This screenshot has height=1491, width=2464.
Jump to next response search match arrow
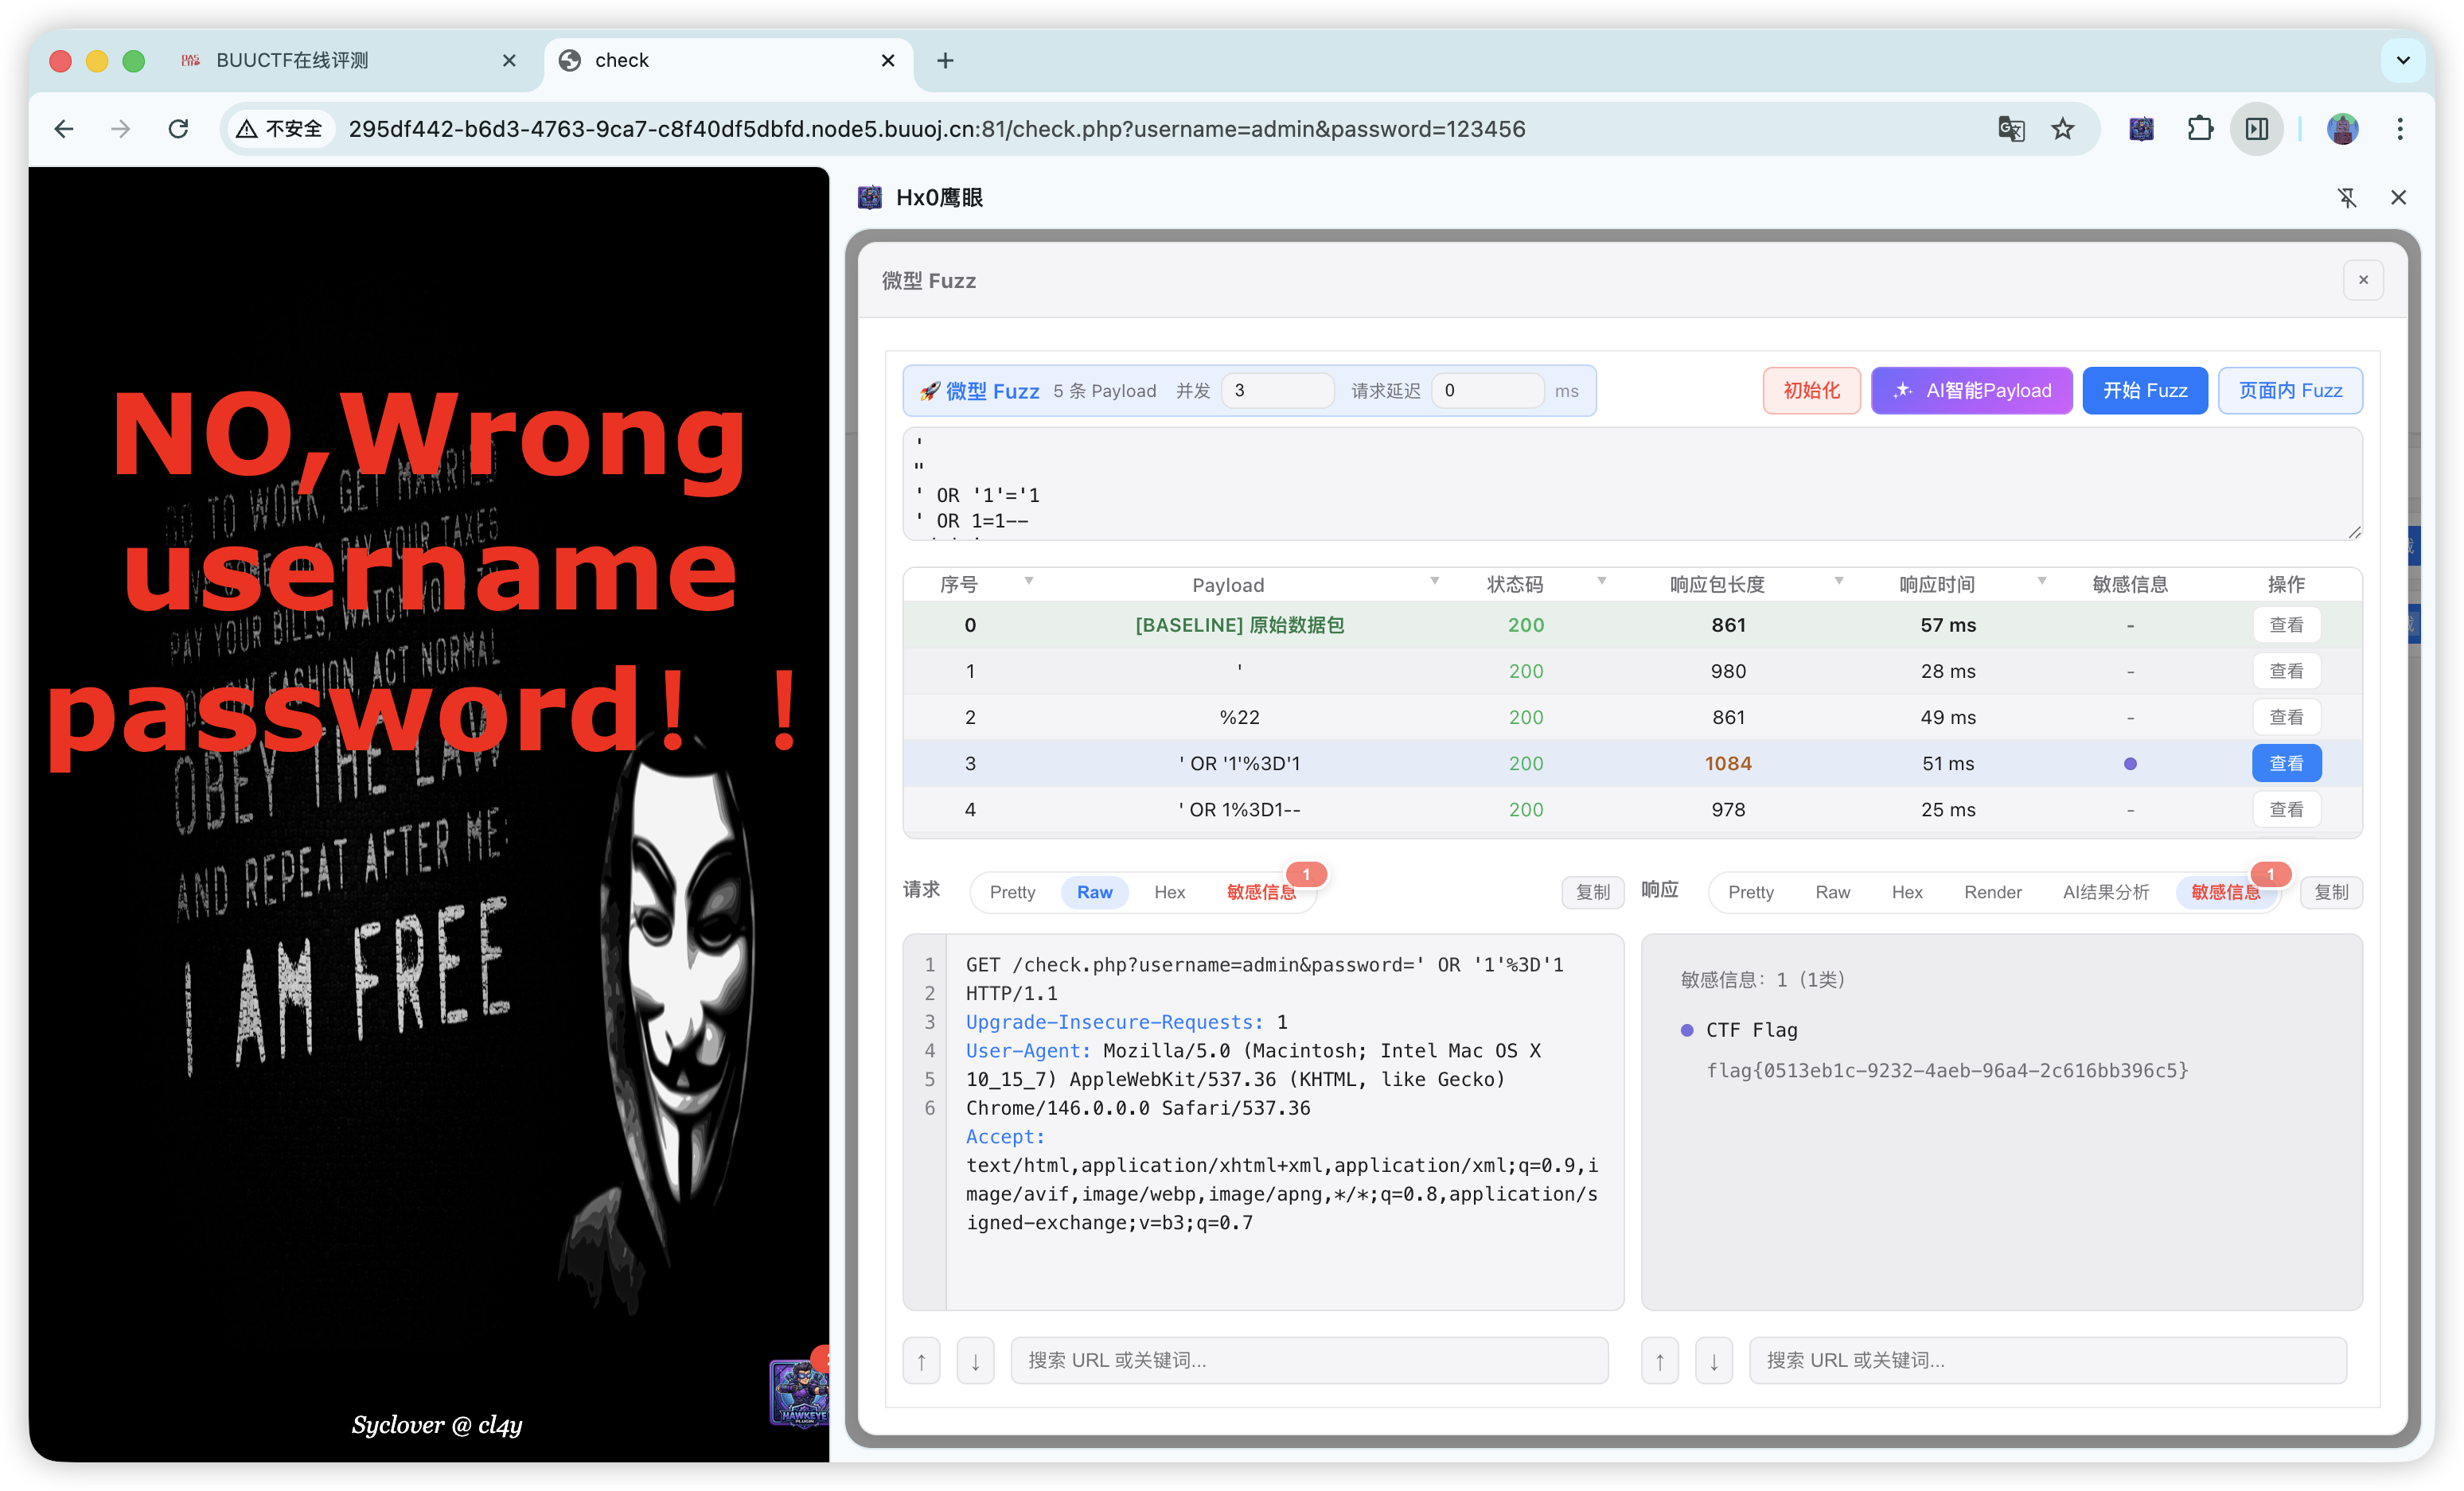1713,1361
